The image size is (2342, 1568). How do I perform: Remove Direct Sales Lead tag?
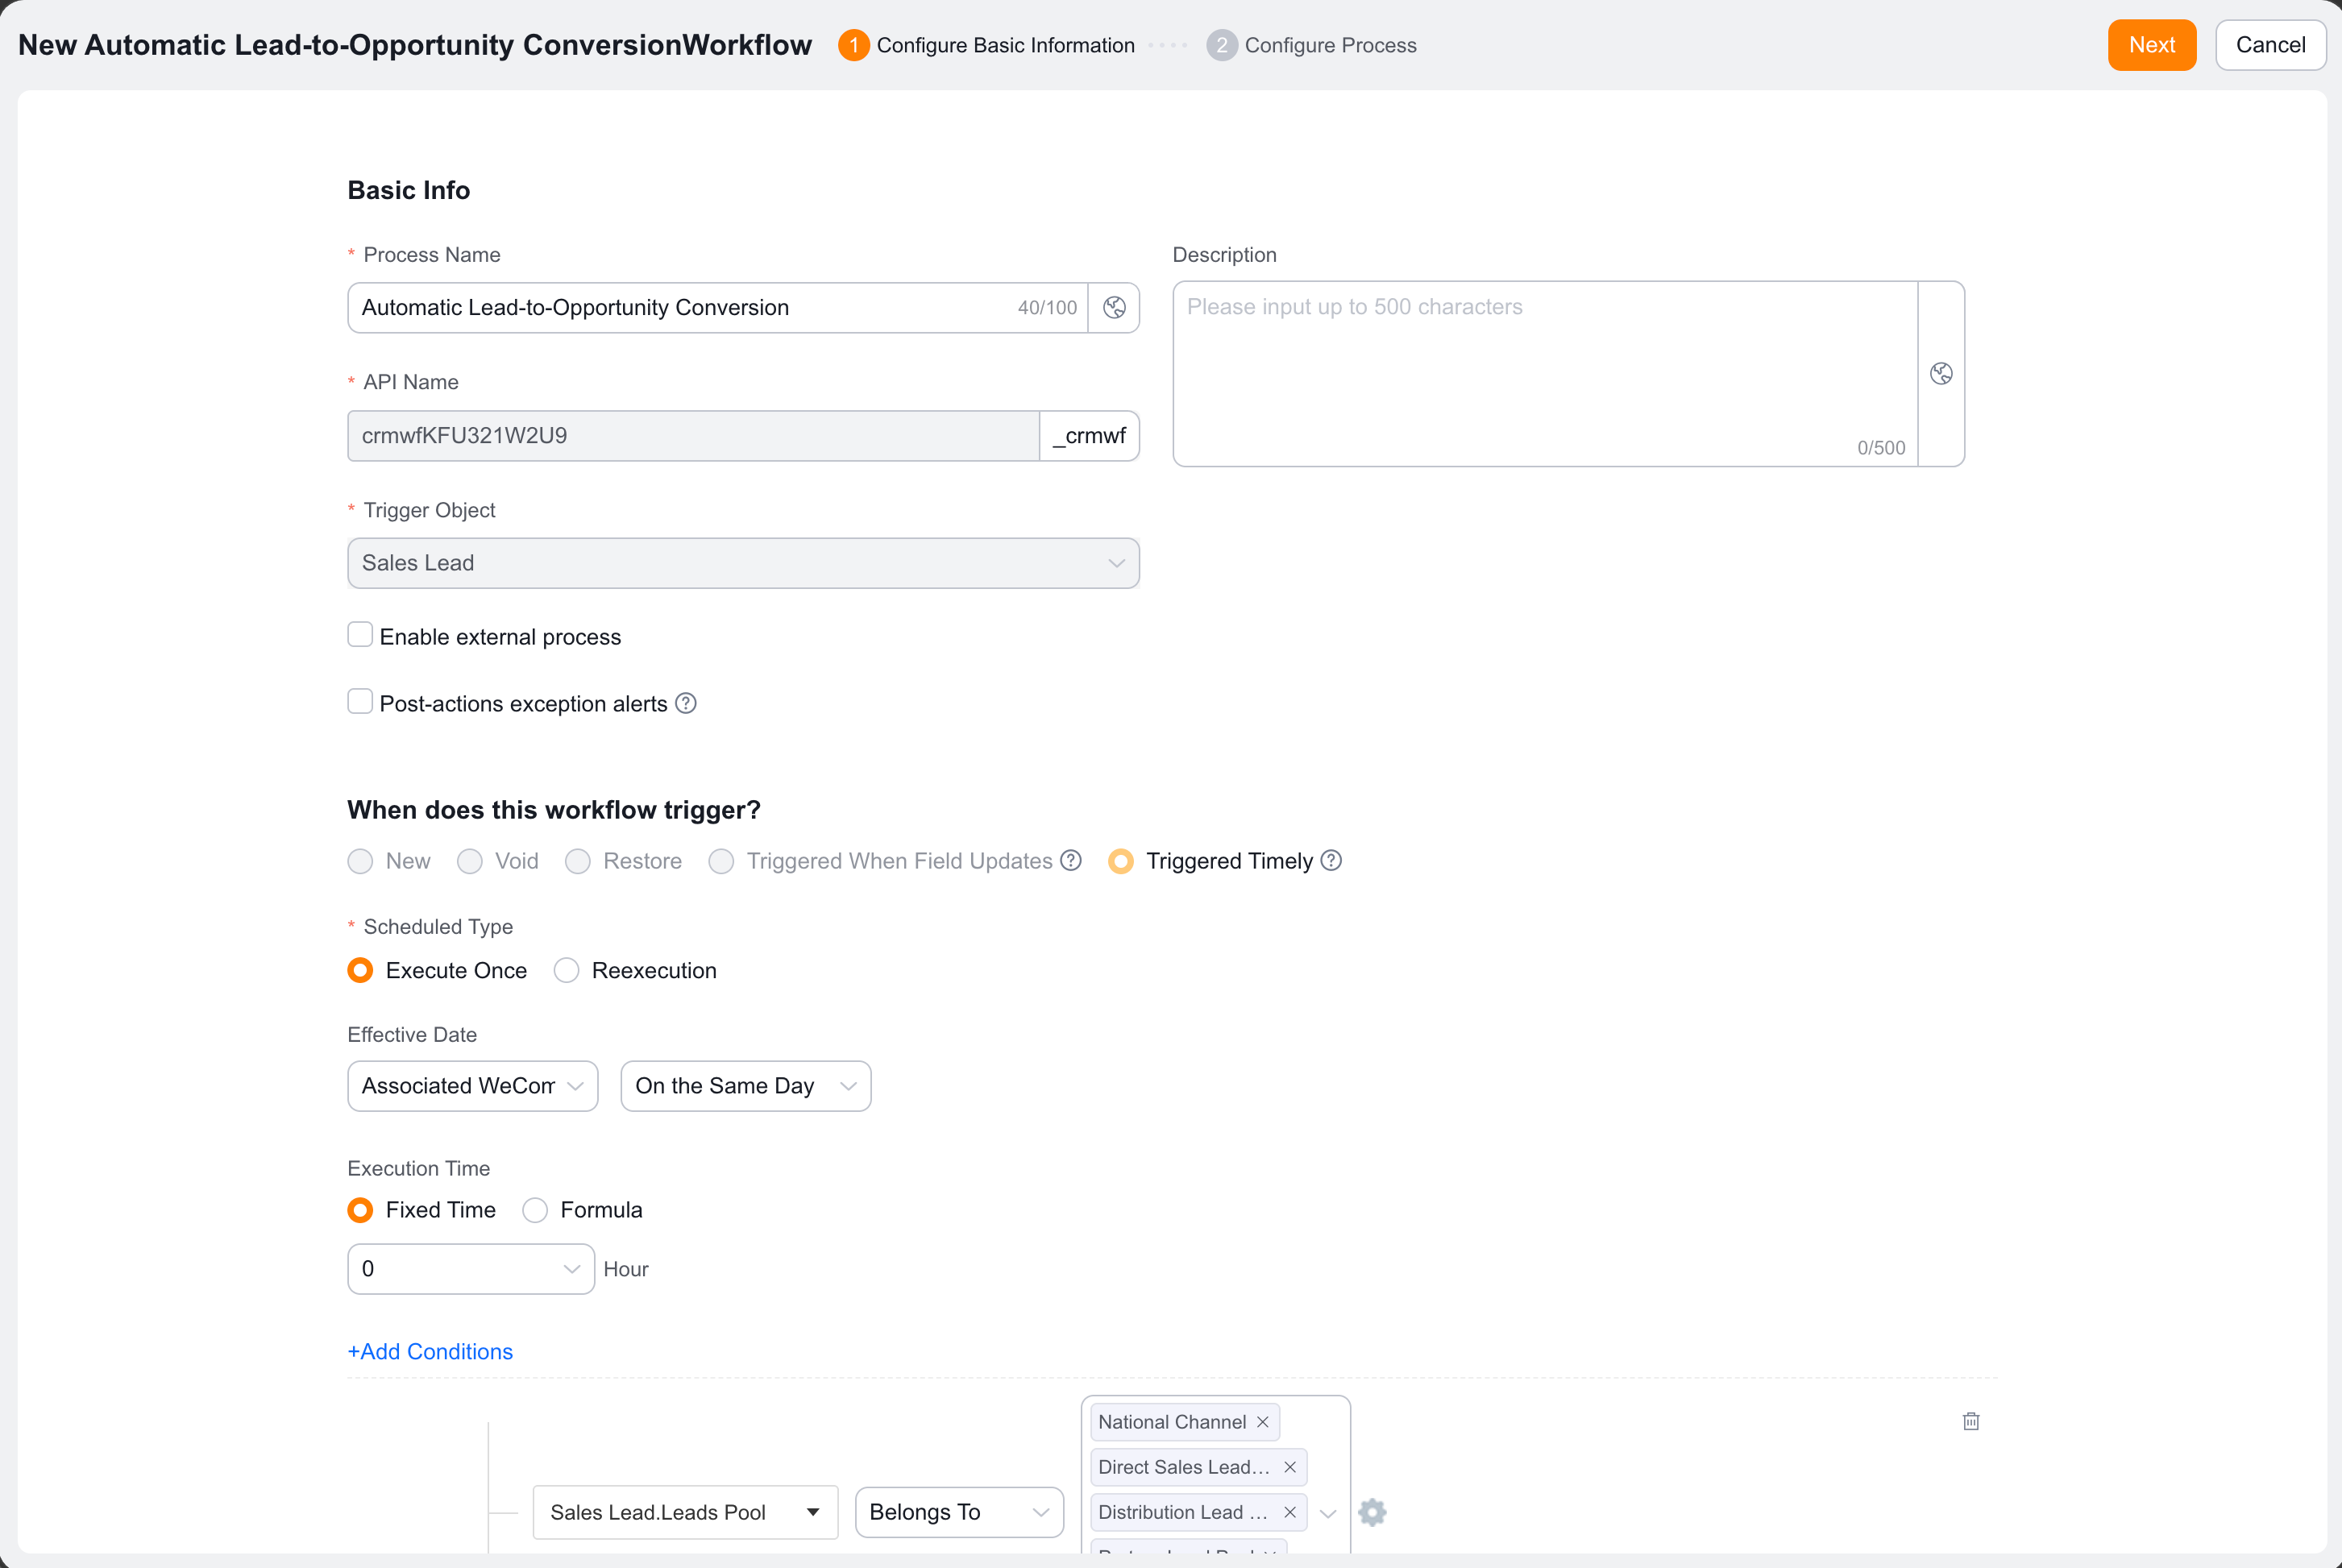pyautogui.click(x=1290, y=1467)
